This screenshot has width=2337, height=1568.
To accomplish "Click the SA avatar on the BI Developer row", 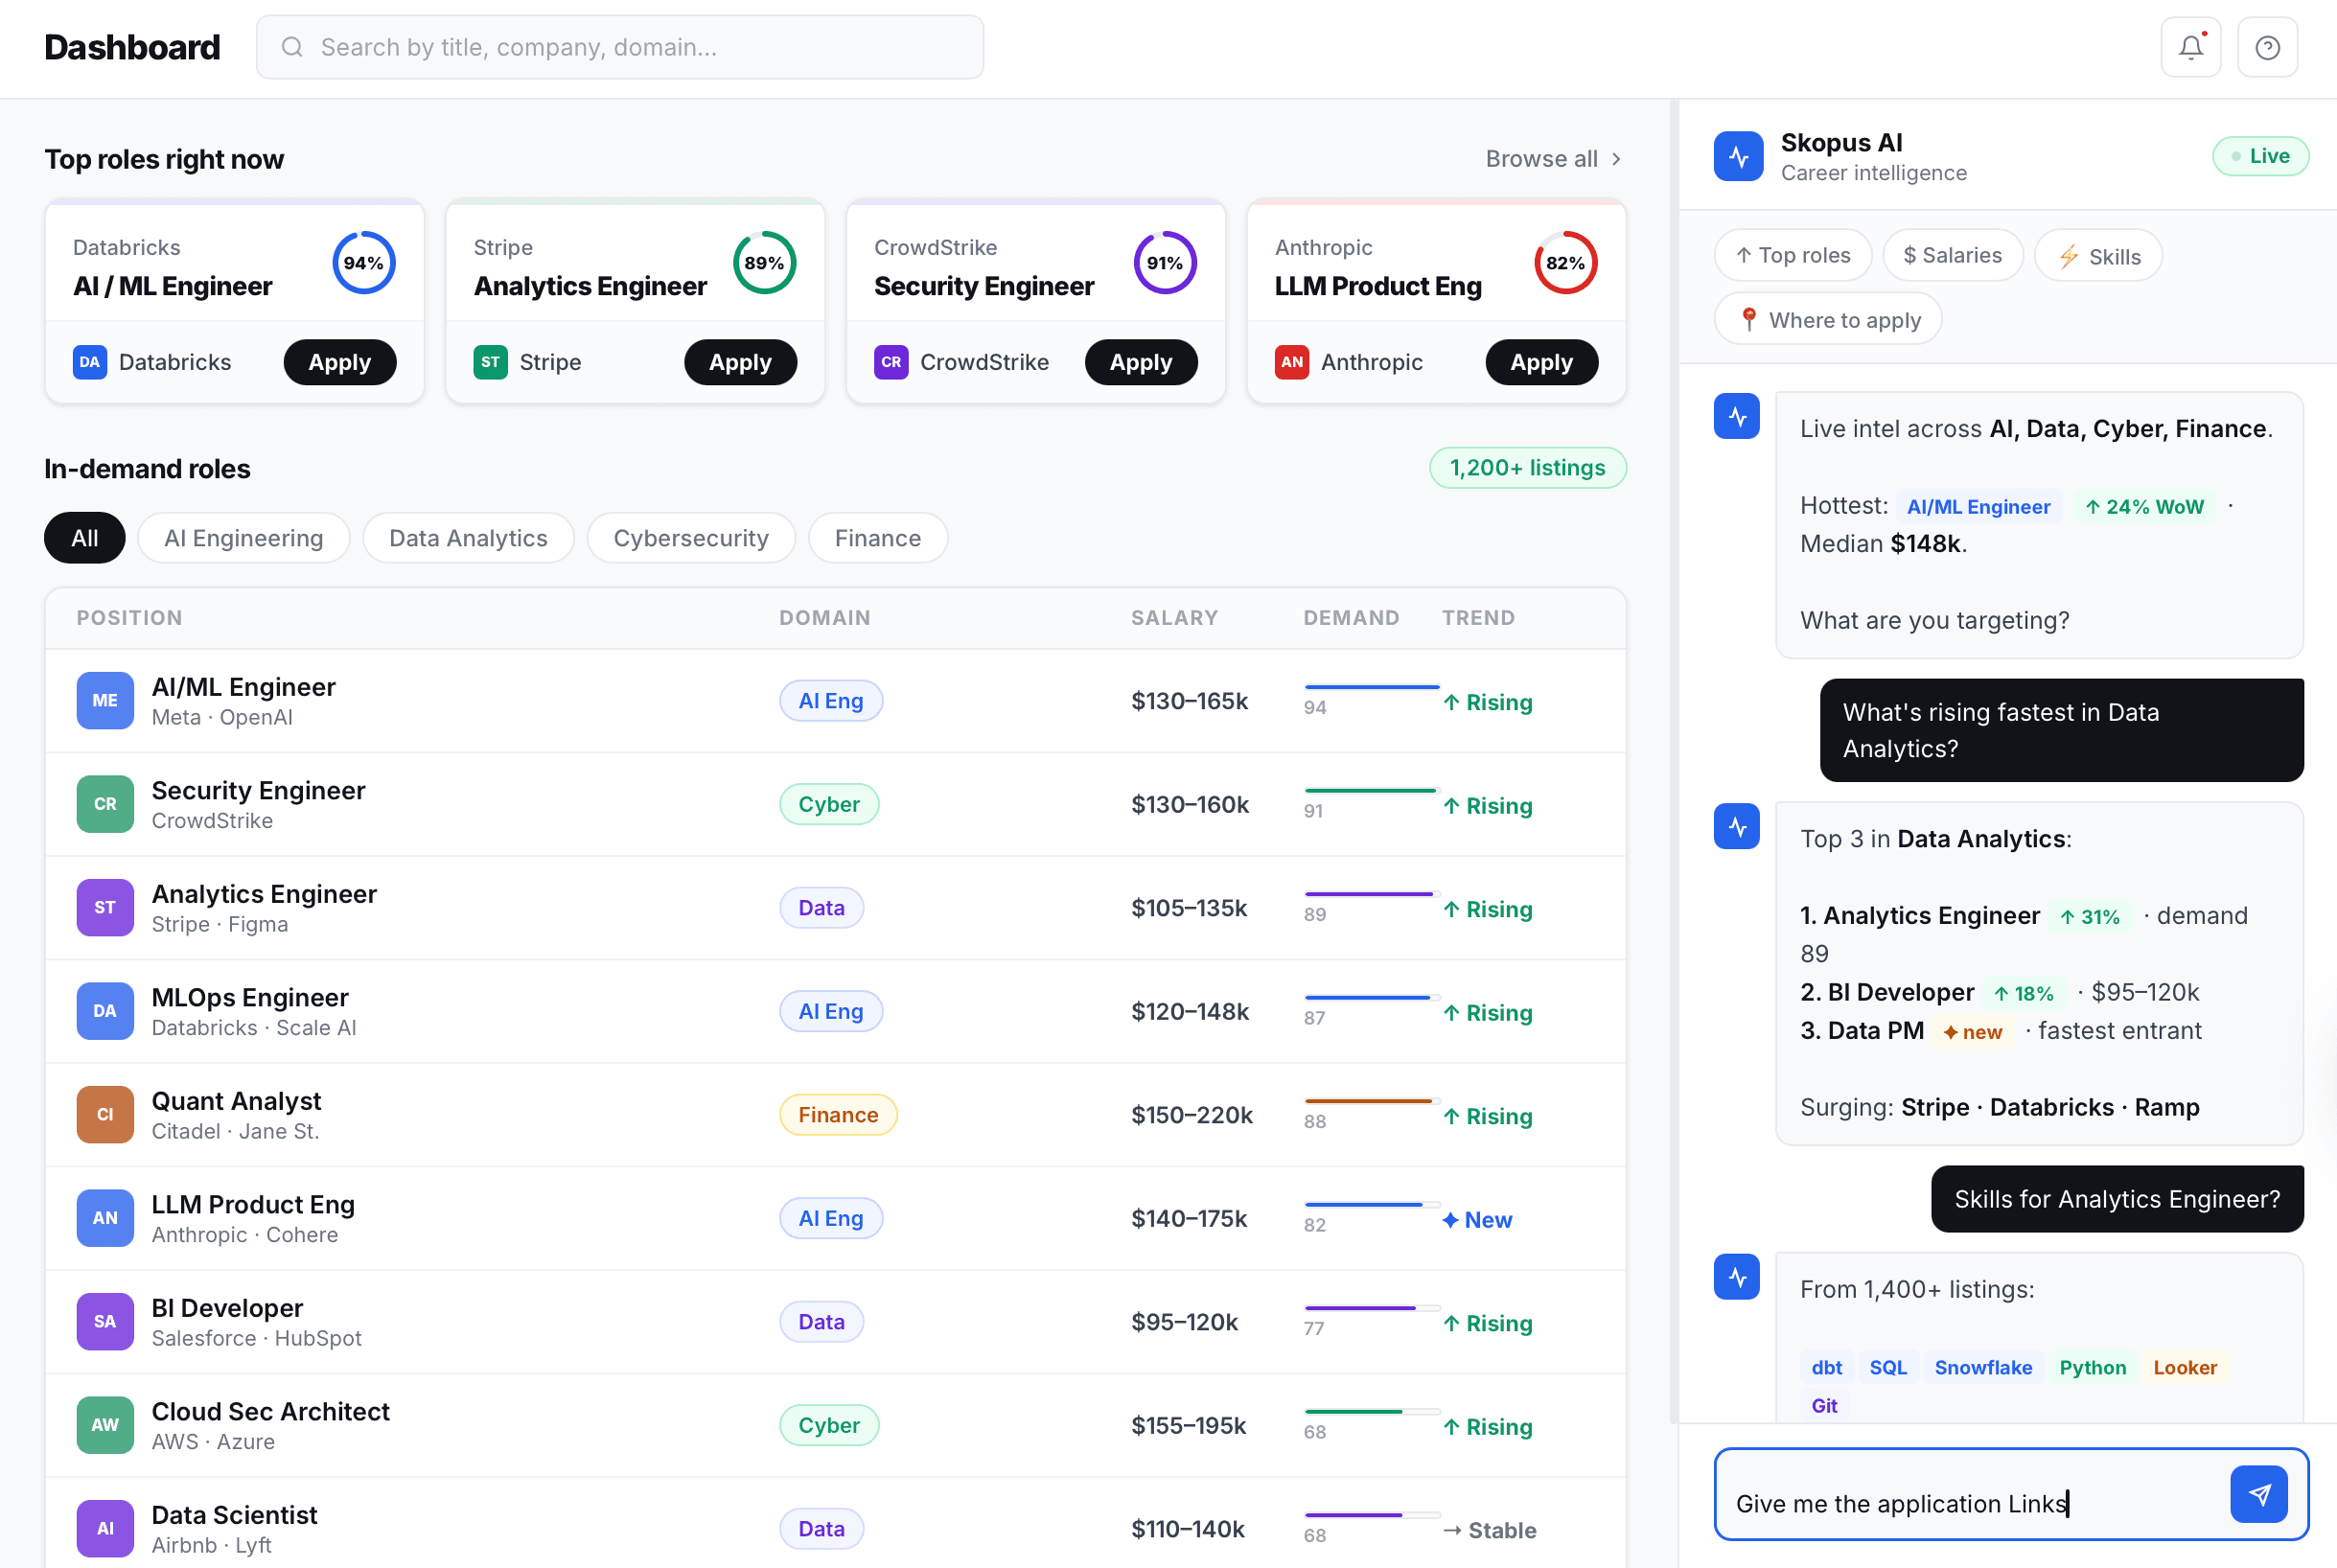I will point(105,1322).
